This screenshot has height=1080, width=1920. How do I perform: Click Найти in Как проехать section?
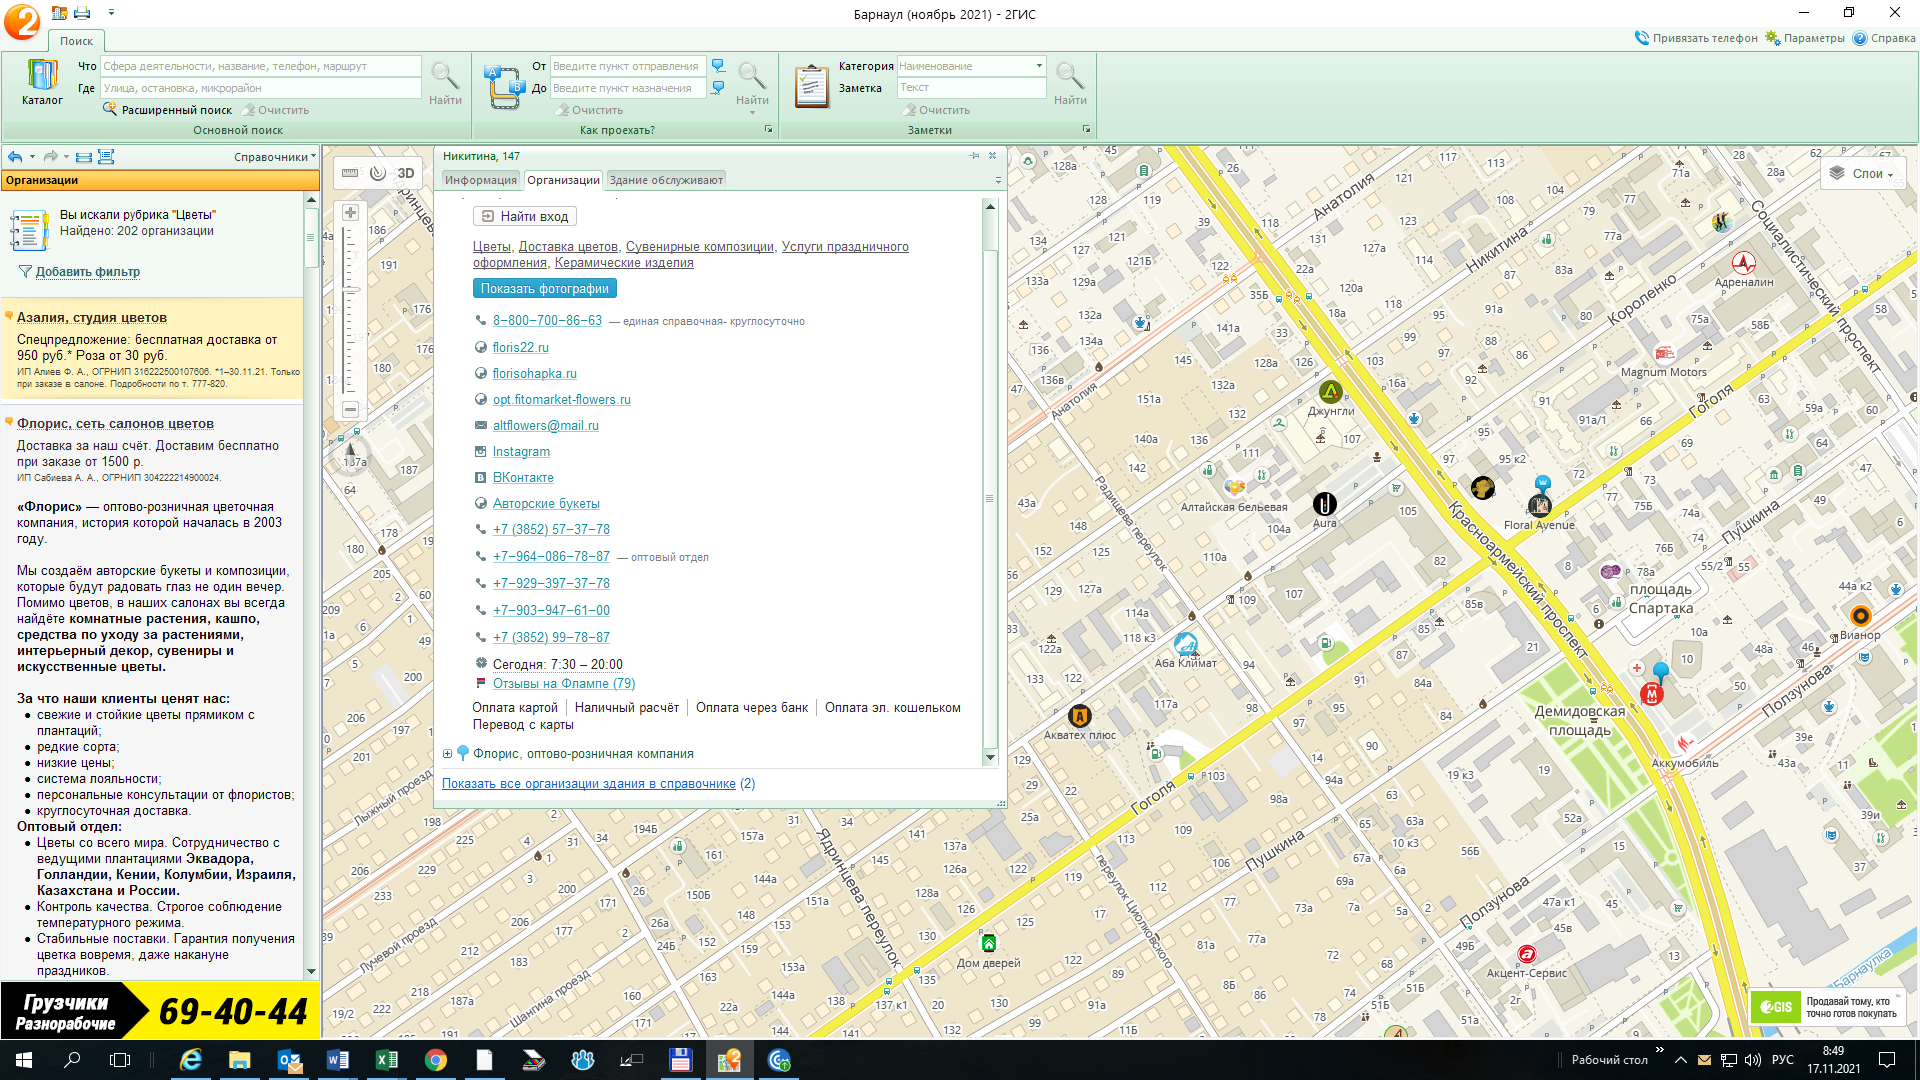tap(752, 82)
